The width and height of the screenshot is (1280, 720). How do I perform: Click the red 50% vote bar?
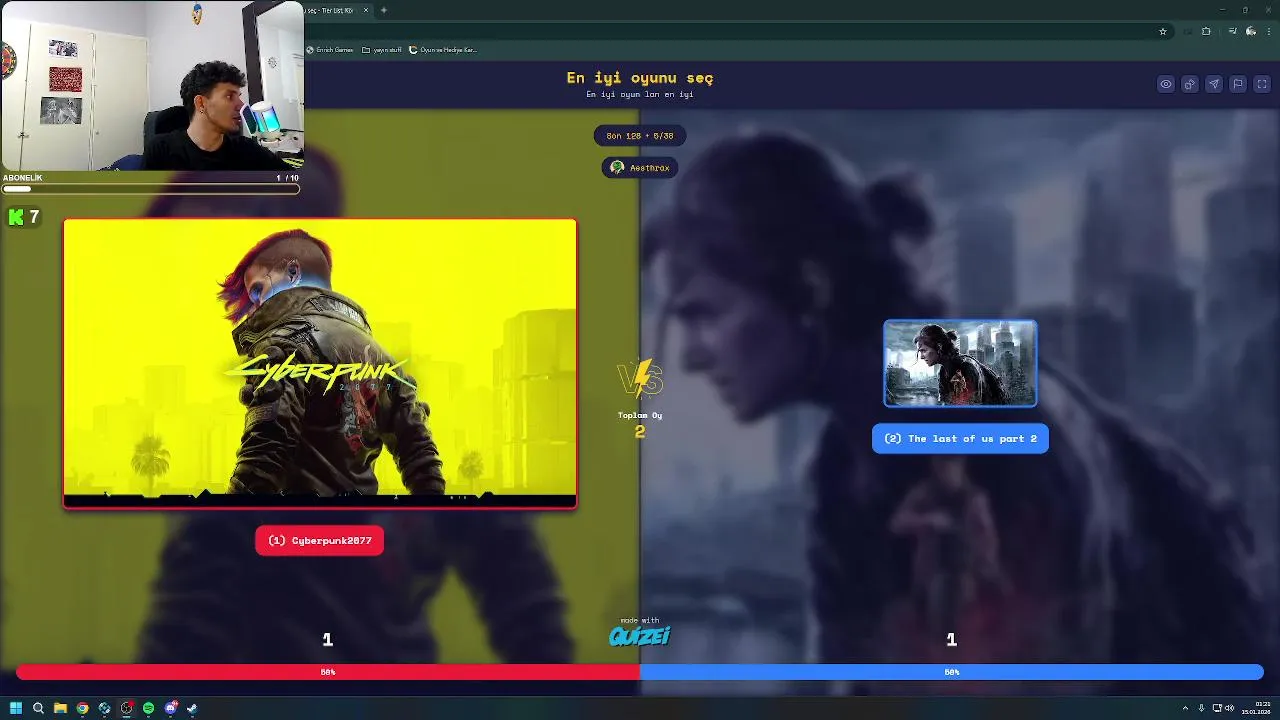click(x=328, y=672)
